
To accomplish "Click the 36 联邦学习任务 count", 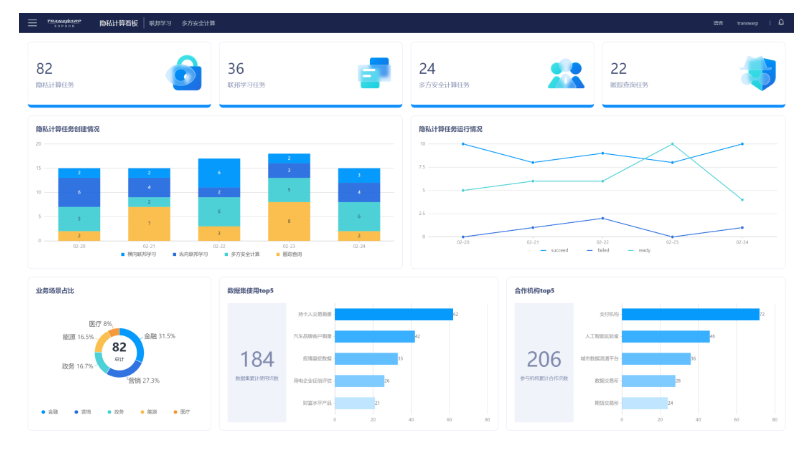I will 236,68.
